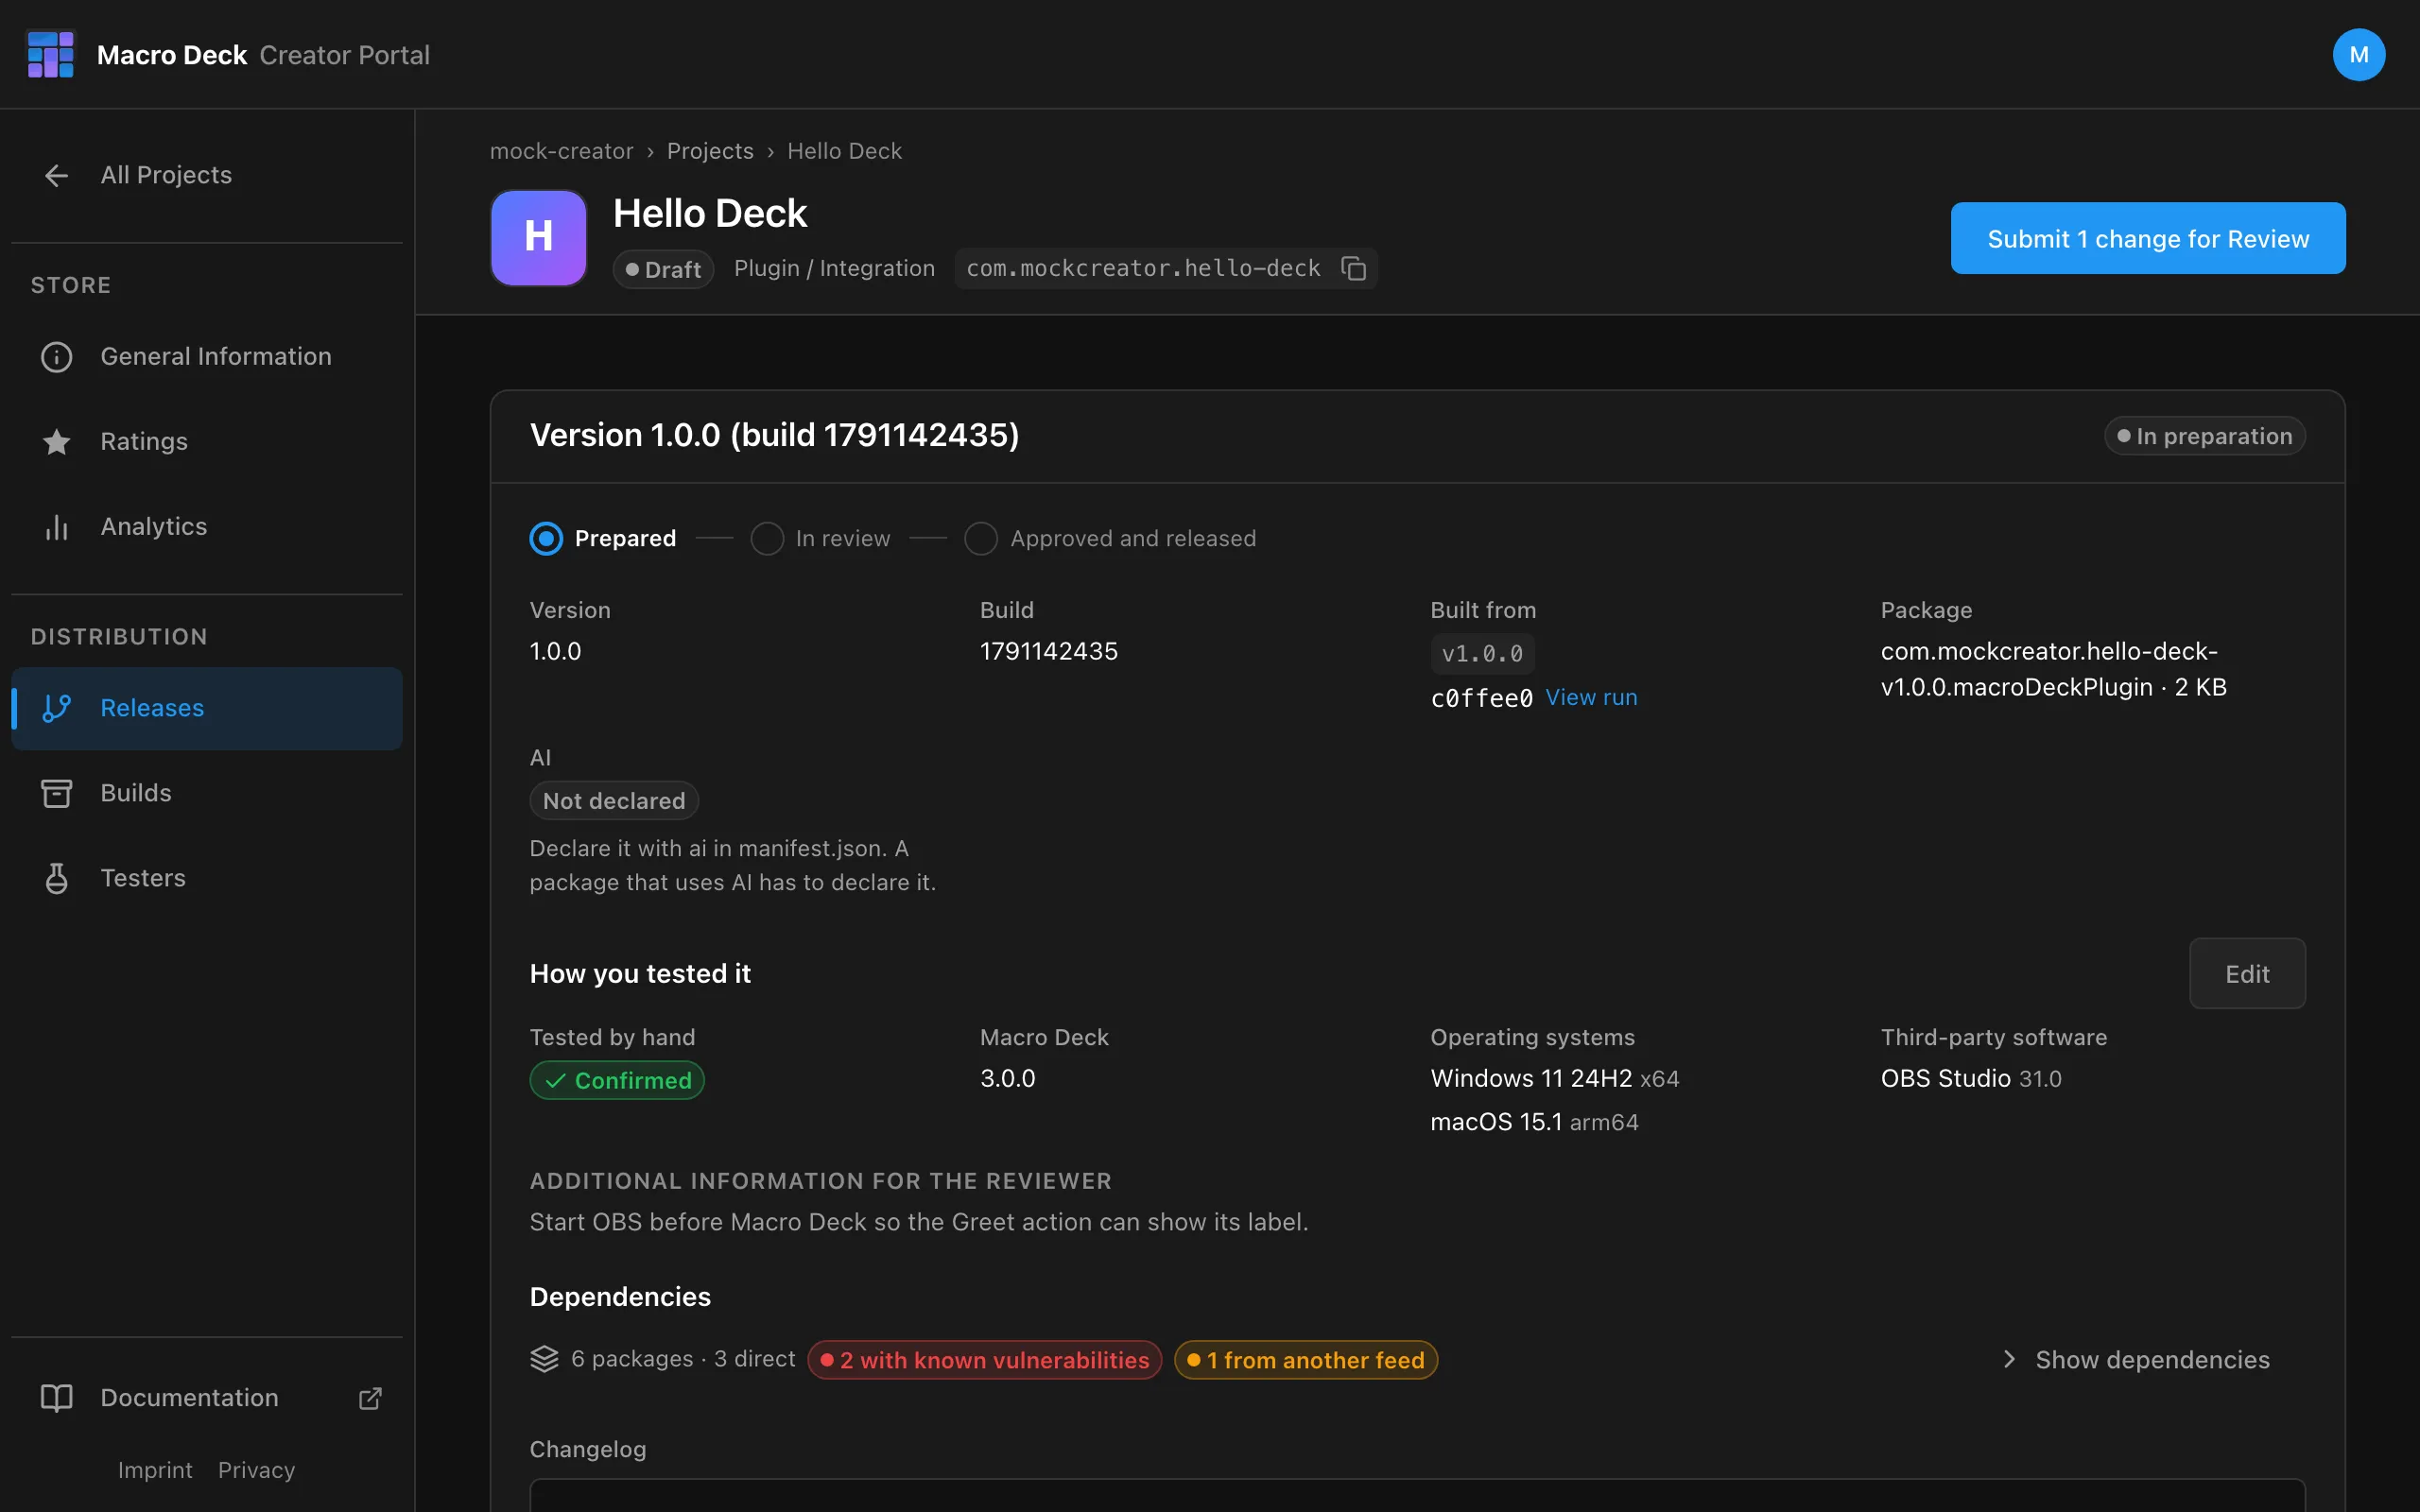Click the dependencies layers icon
The width and height of the screenshot is (2420, 1512).
coord(544,1359)
